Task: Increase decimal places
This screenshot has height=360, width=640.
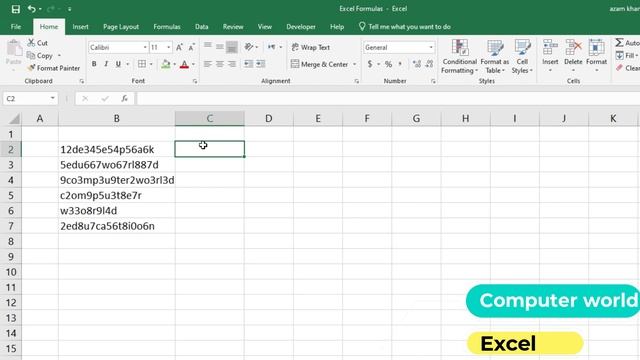Action: click(x=417, y=64)
